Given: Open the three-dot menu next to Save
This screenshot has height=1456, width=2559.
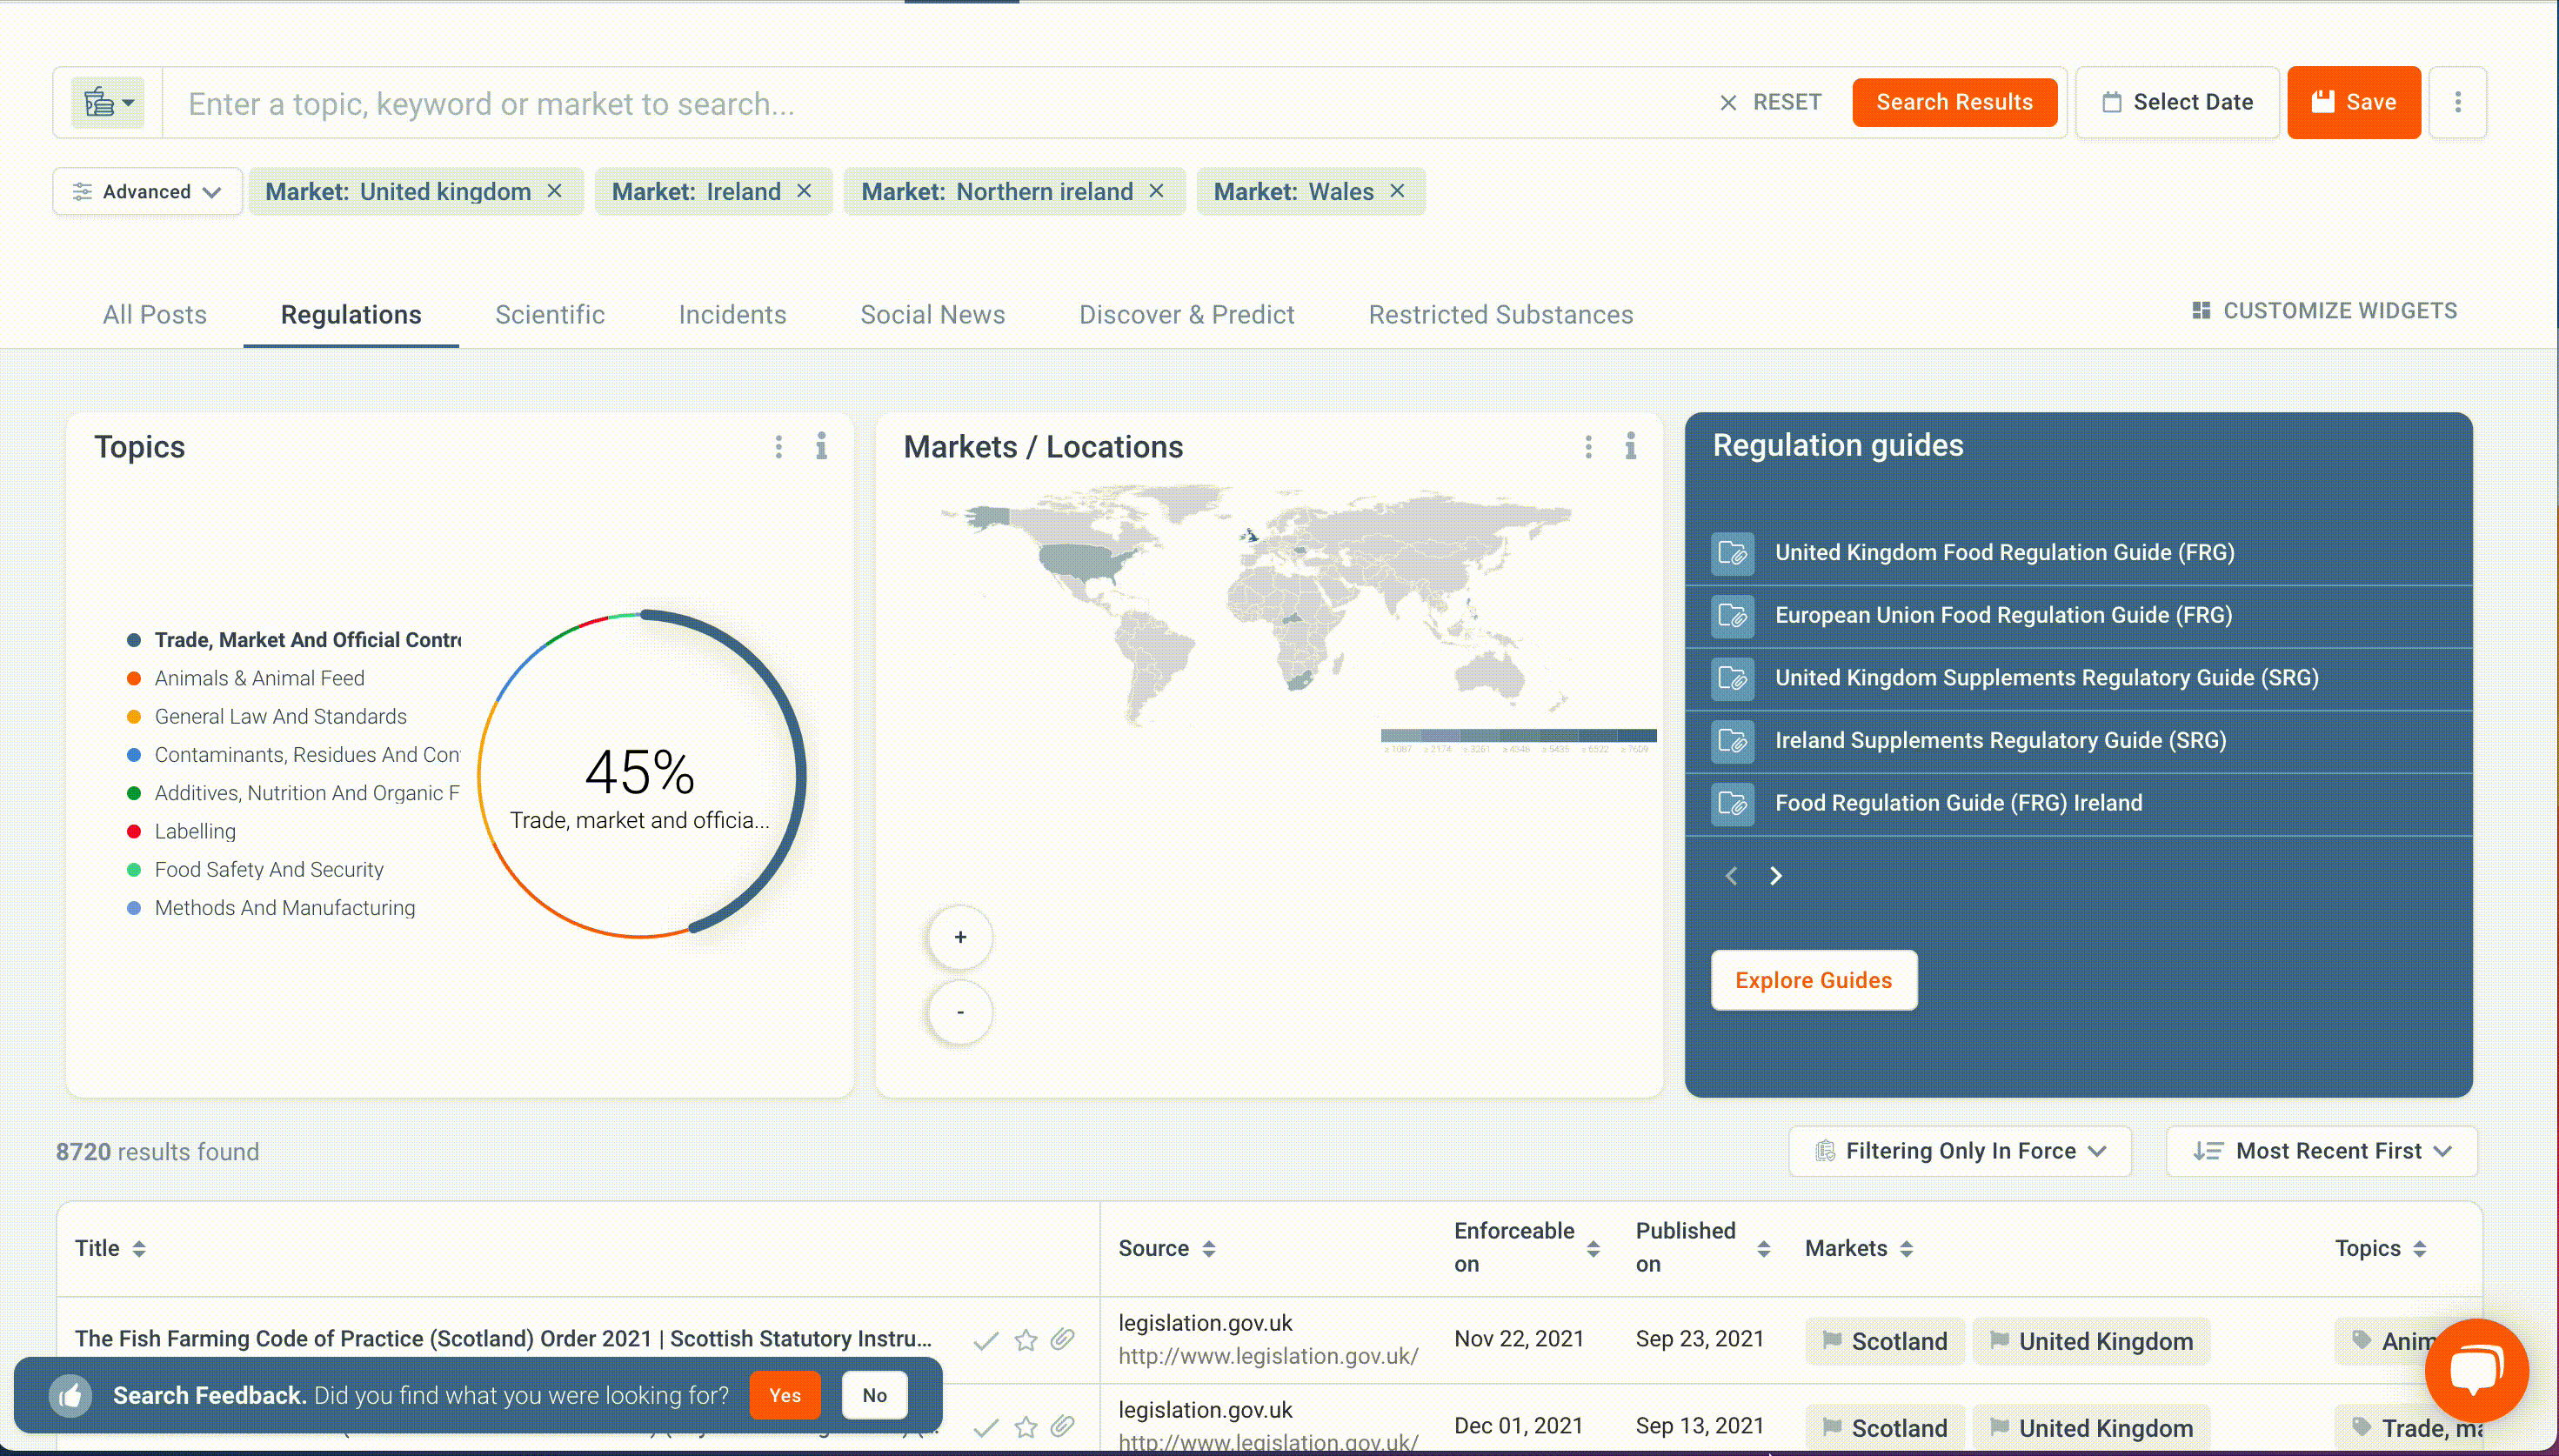Looking at the screenshot, I should [x=2457, y=102].
